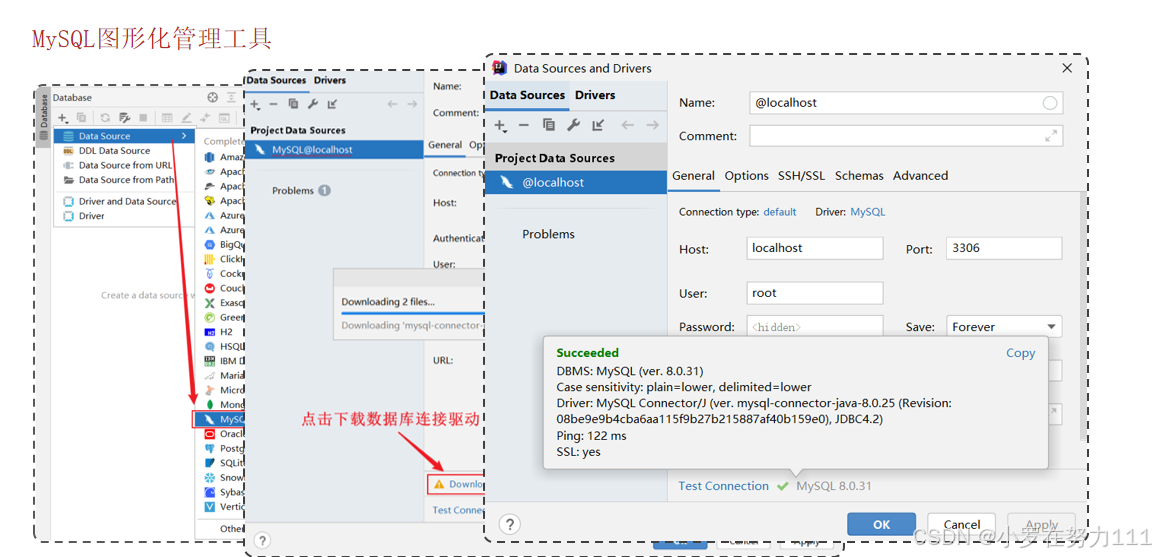
Task: Click the Port field containing 3306
Action: point(1004,248)
